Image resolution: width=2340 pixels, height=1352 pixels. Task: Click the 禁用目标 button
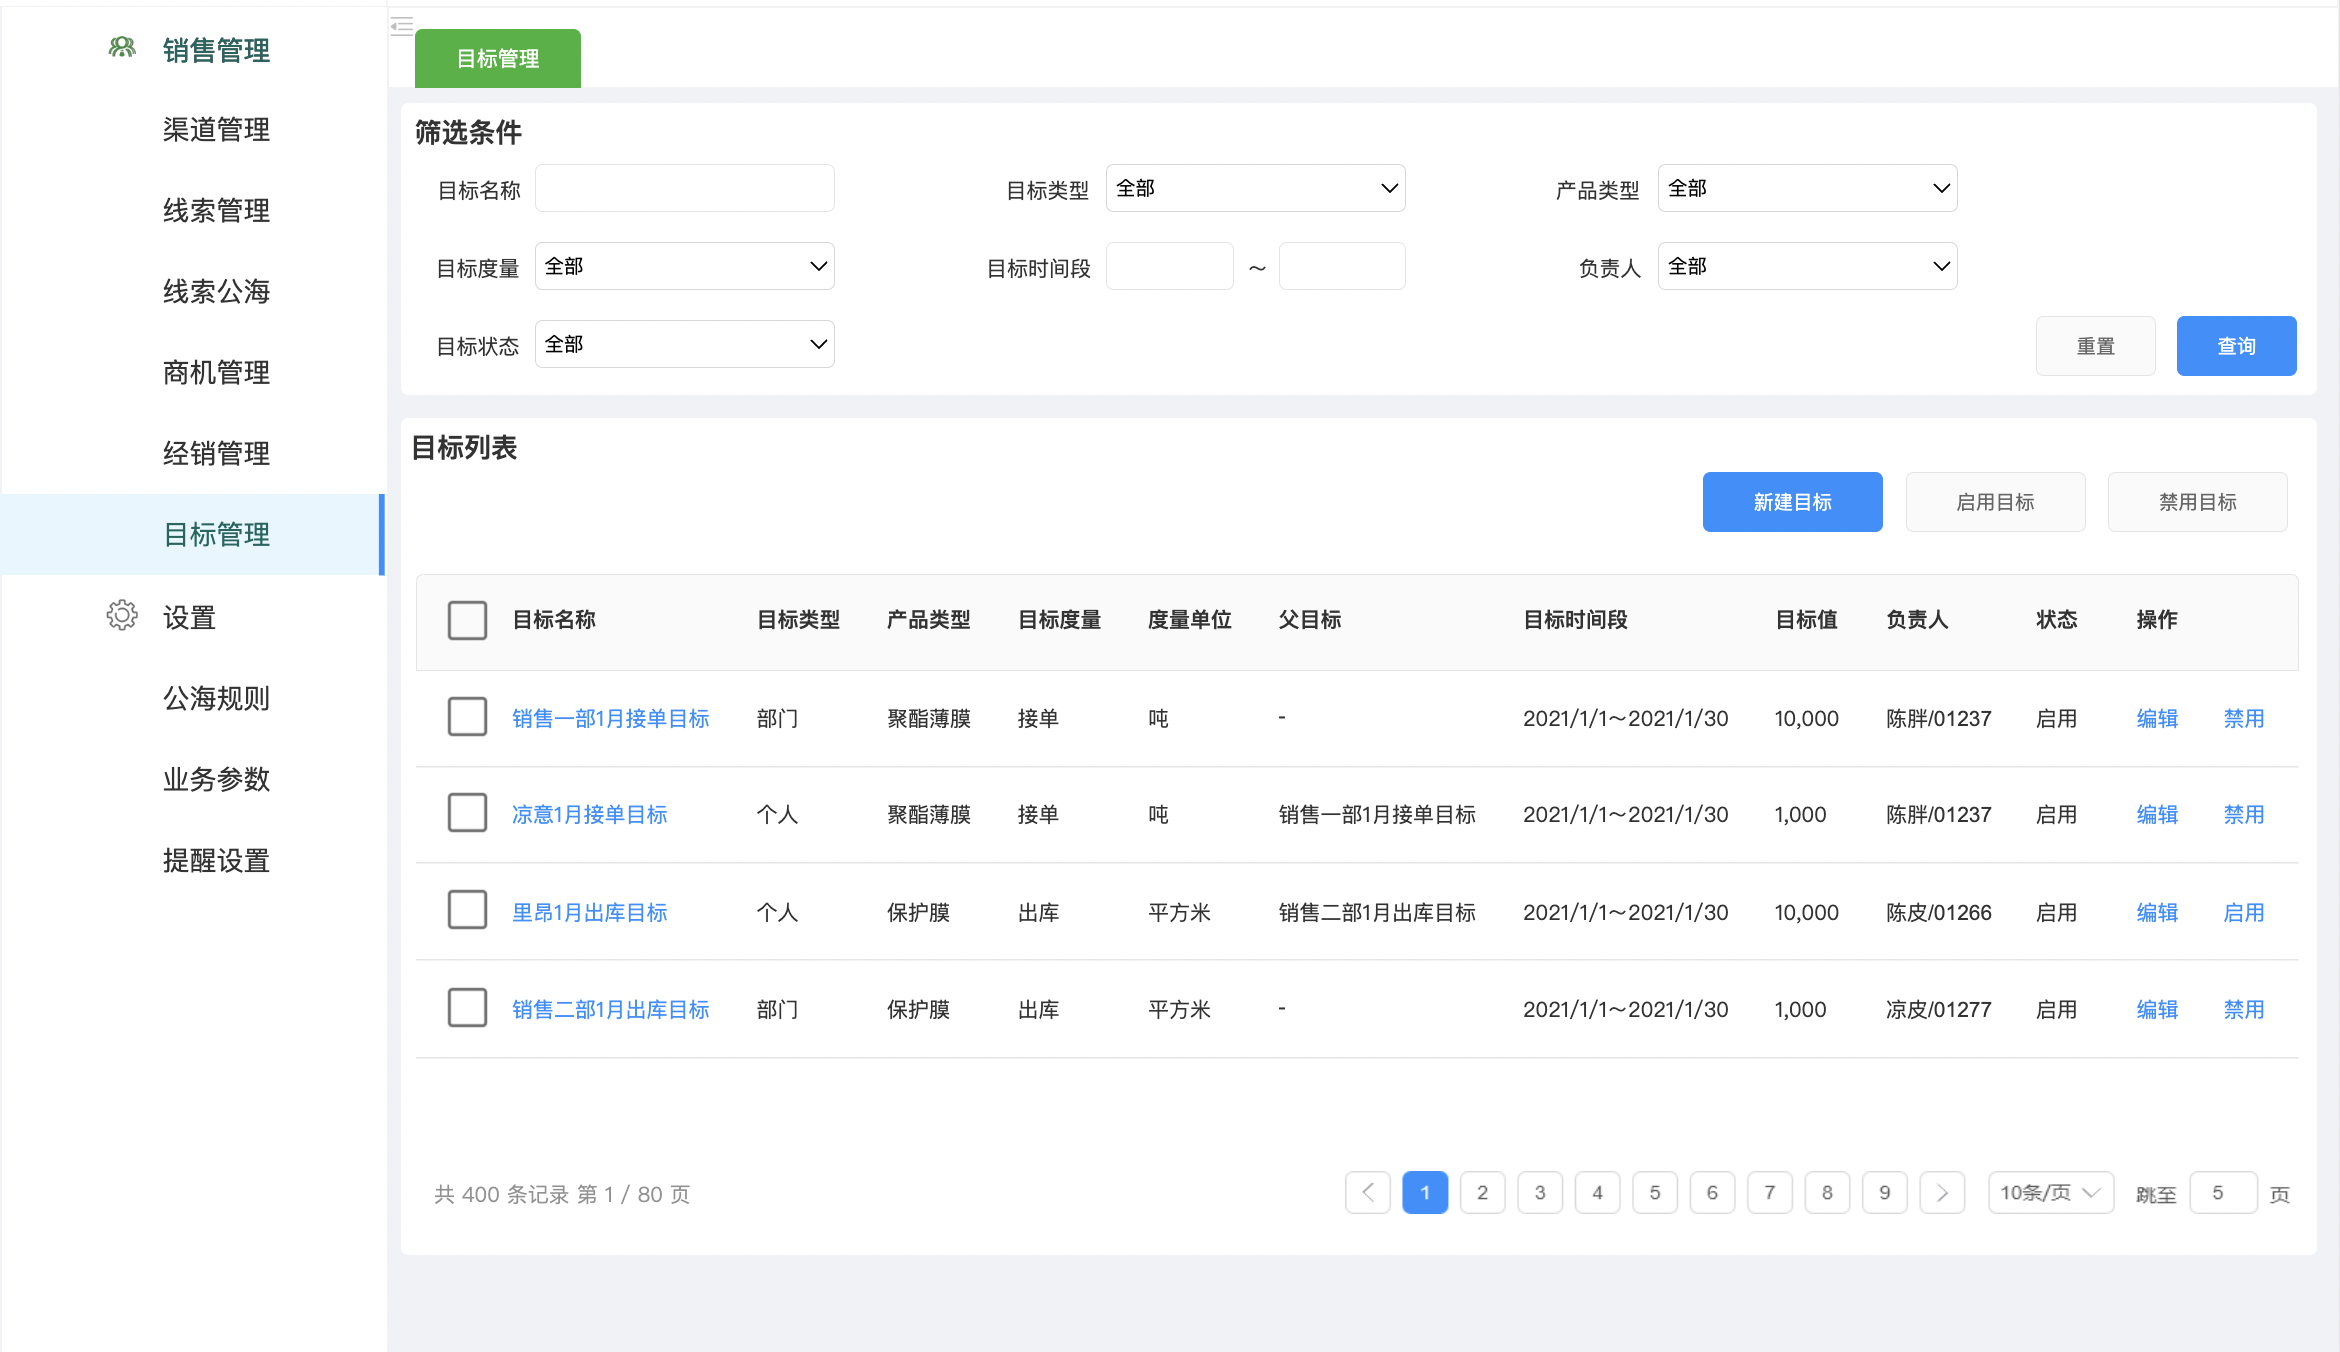[x=2197, y=502]
